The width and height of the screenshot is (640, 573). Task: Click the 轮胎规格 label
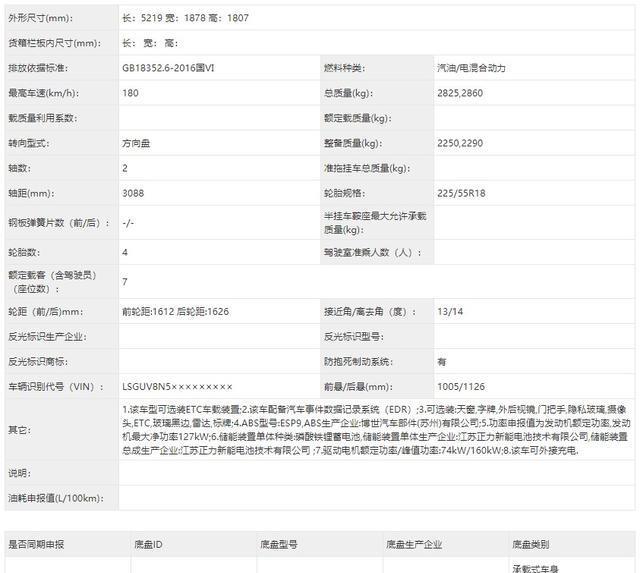[344, 193]
